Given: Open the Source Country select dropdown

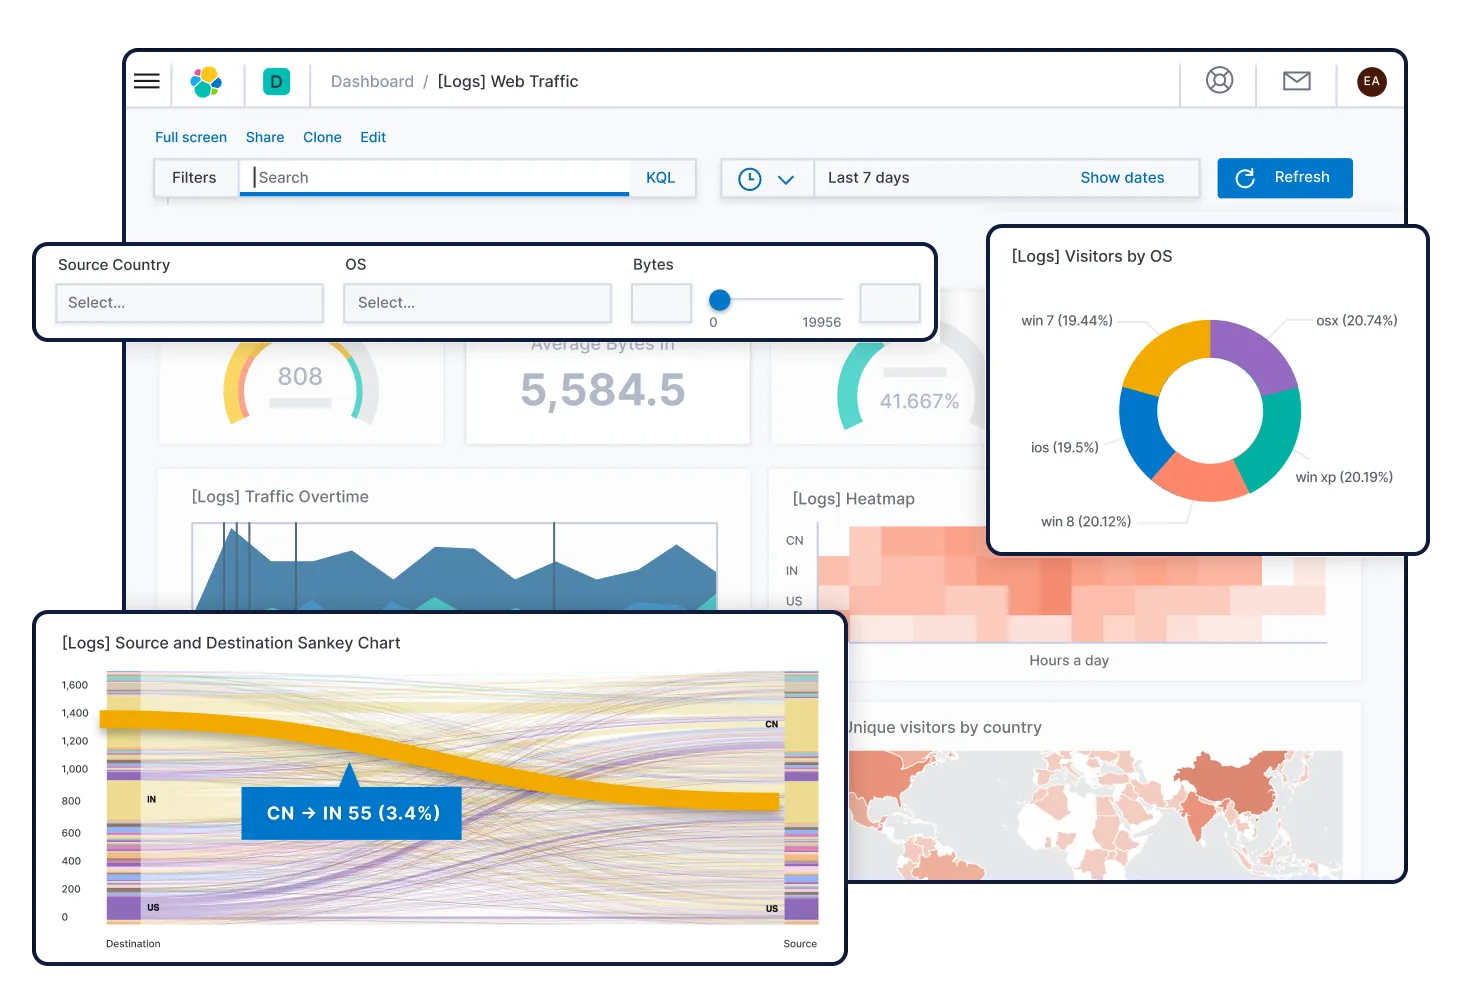Looking at the screenshot, I should (x=189, y=302).
